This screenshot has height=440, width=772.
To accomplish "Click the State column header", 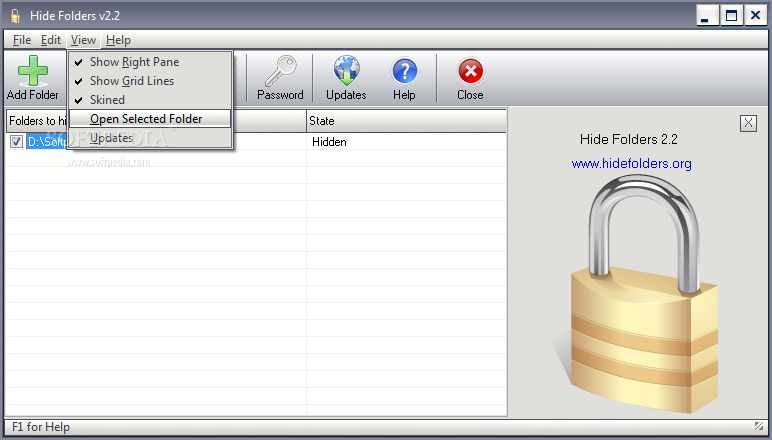I will 406,121.
